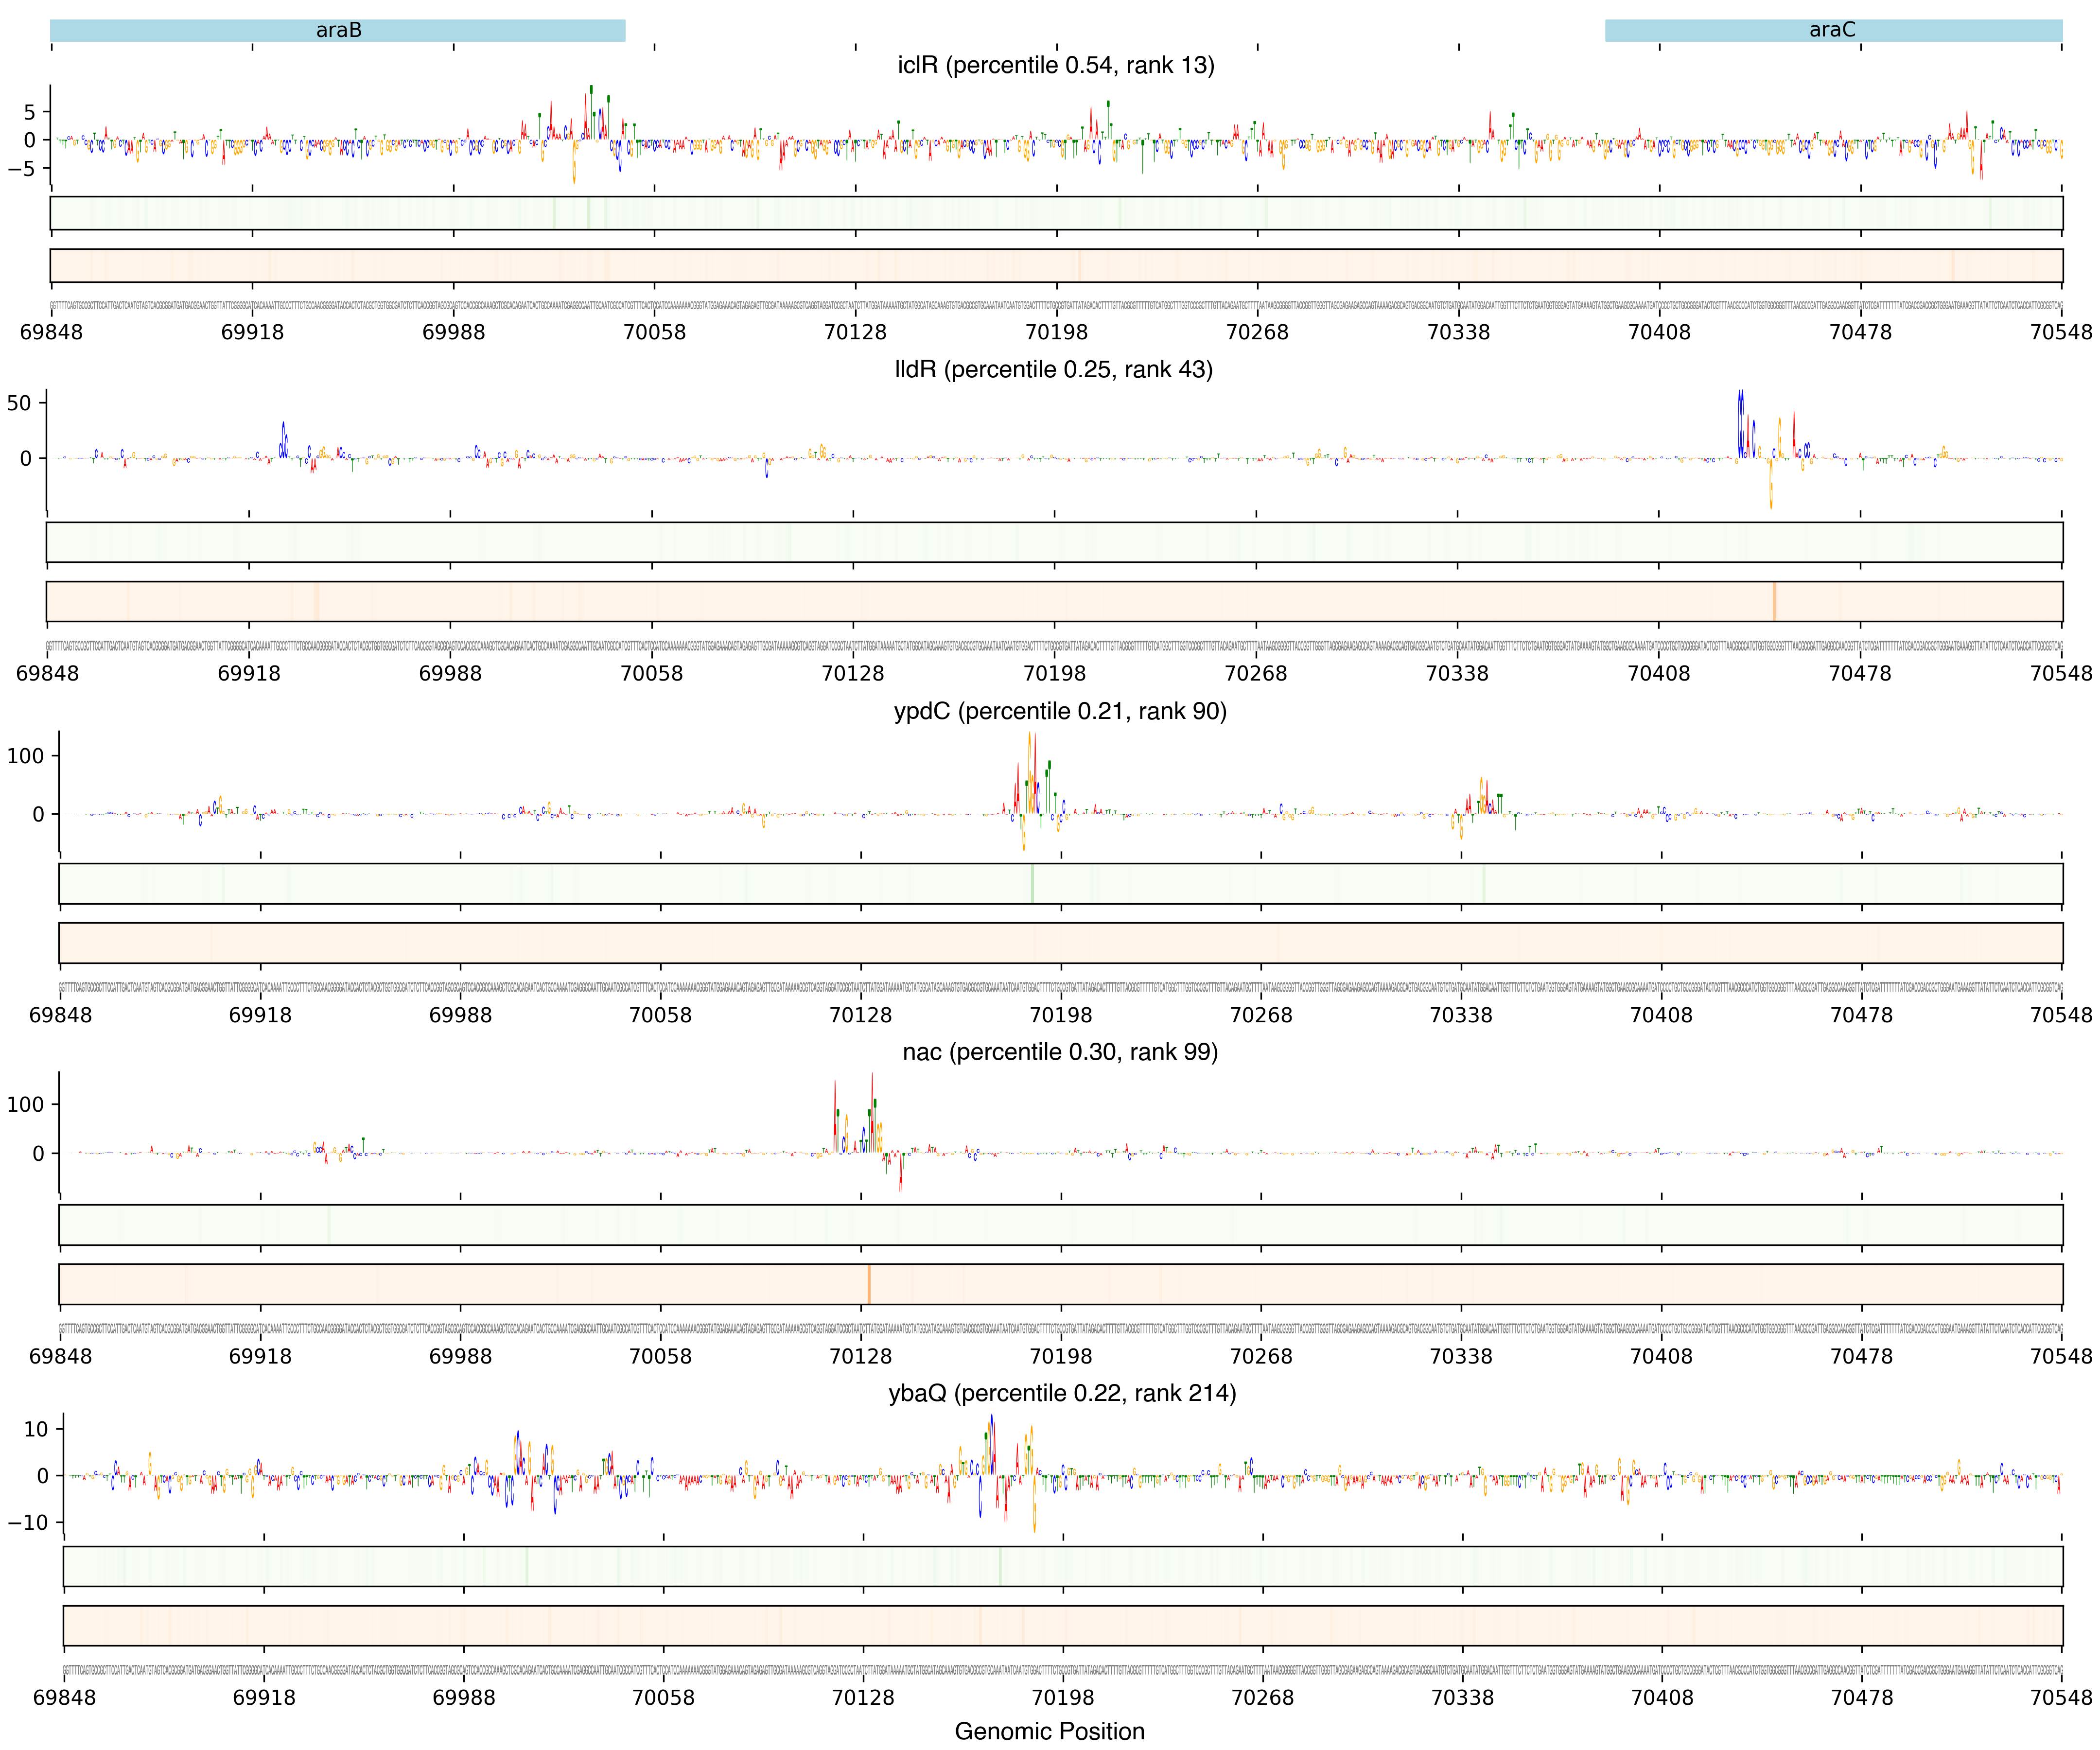Click the green ypdC heatmap stripe
Screen dimensions: 2100x1750
(1032, 884)
